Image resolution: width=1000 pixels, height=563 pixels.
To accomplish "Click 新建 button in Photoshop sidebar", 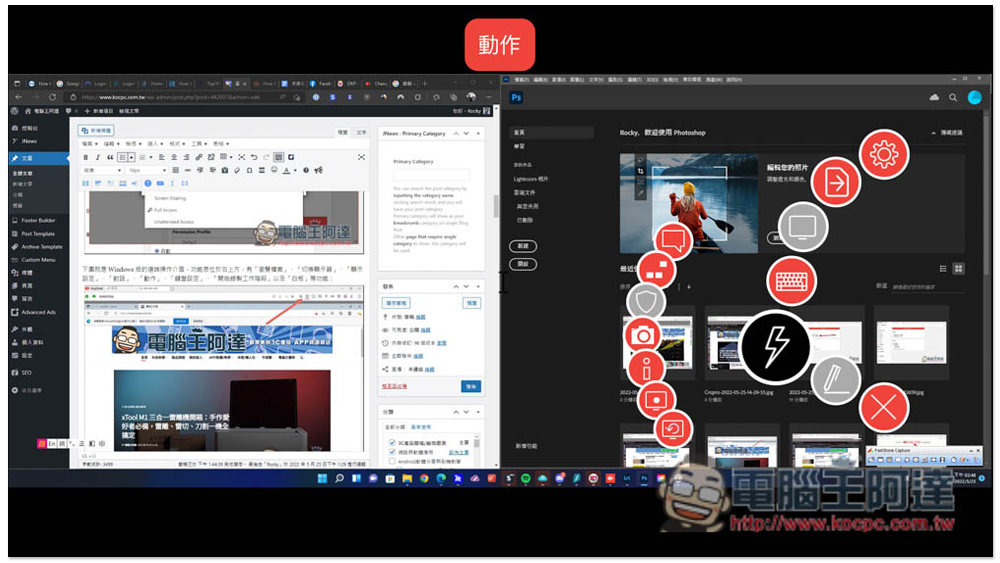I will coord(523,246).
